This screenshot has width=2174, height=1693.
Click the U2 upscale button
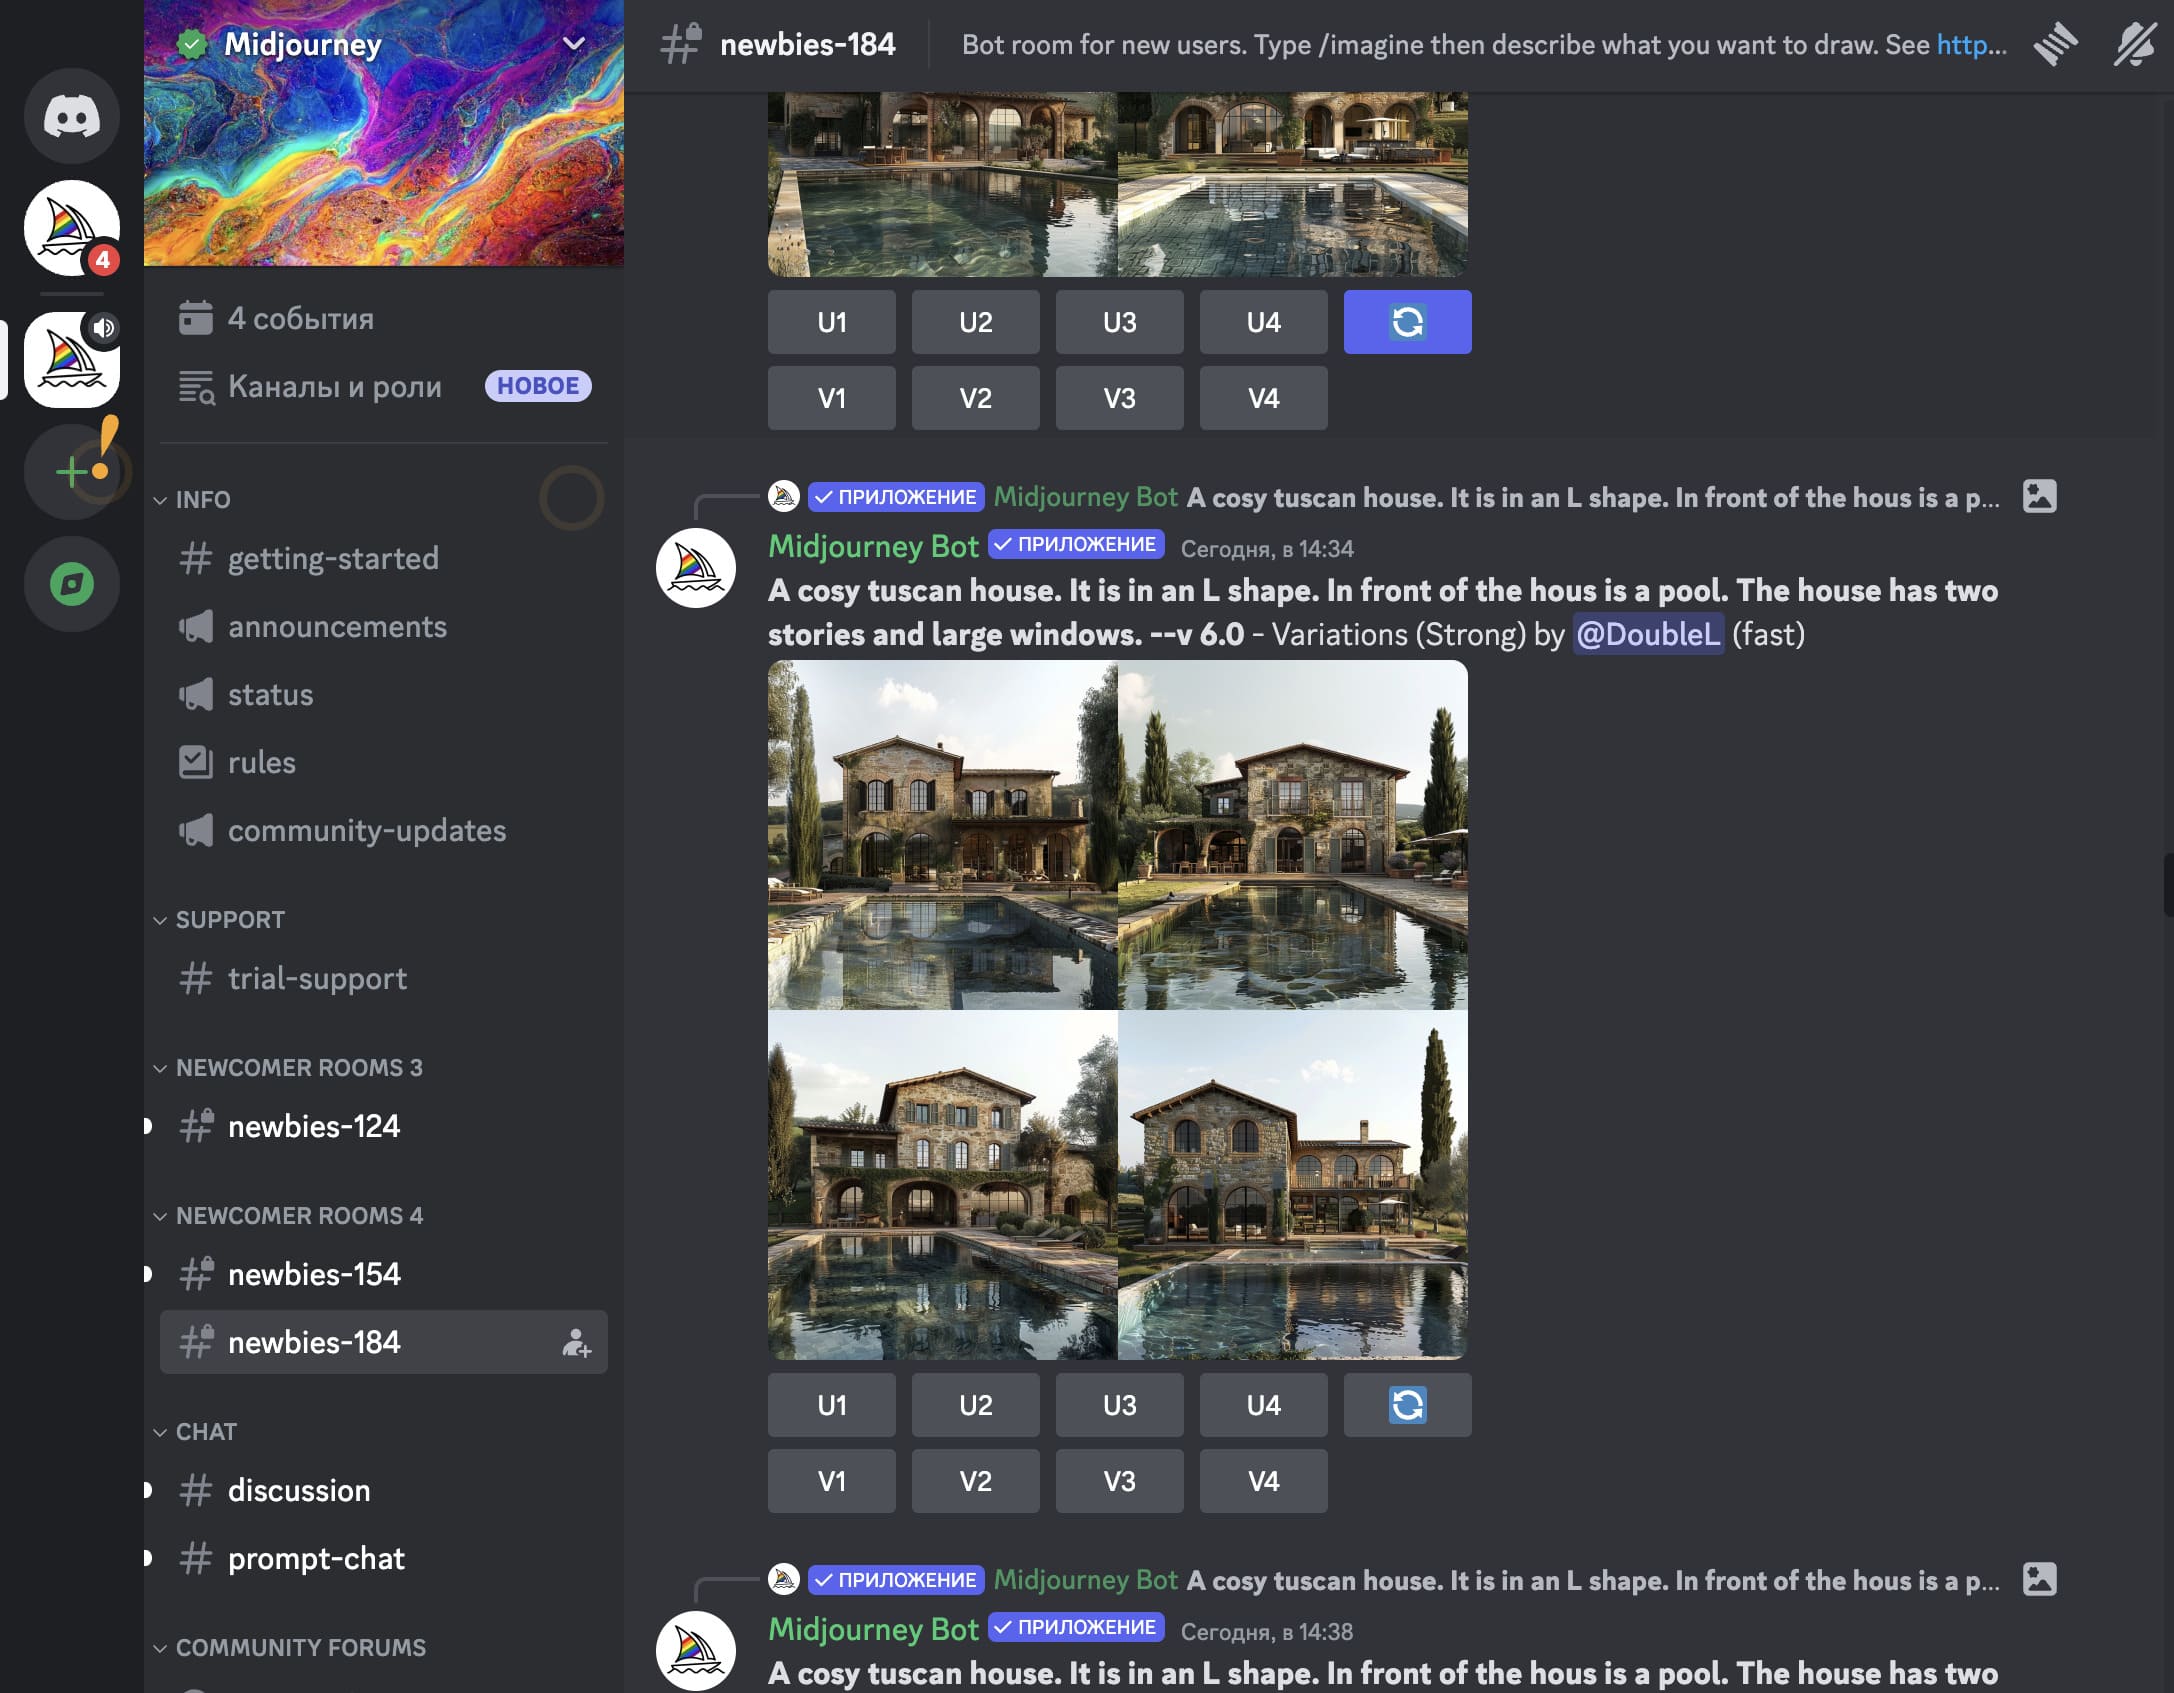(976, 1403)
